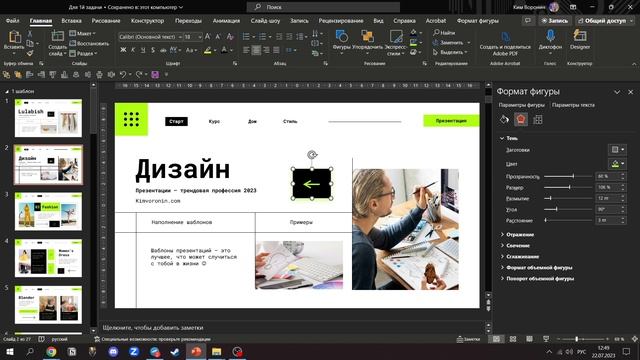Switch to Слайд-шоу tab
Viewport: 640px width, 360px height.
click(x=265, y=21)
